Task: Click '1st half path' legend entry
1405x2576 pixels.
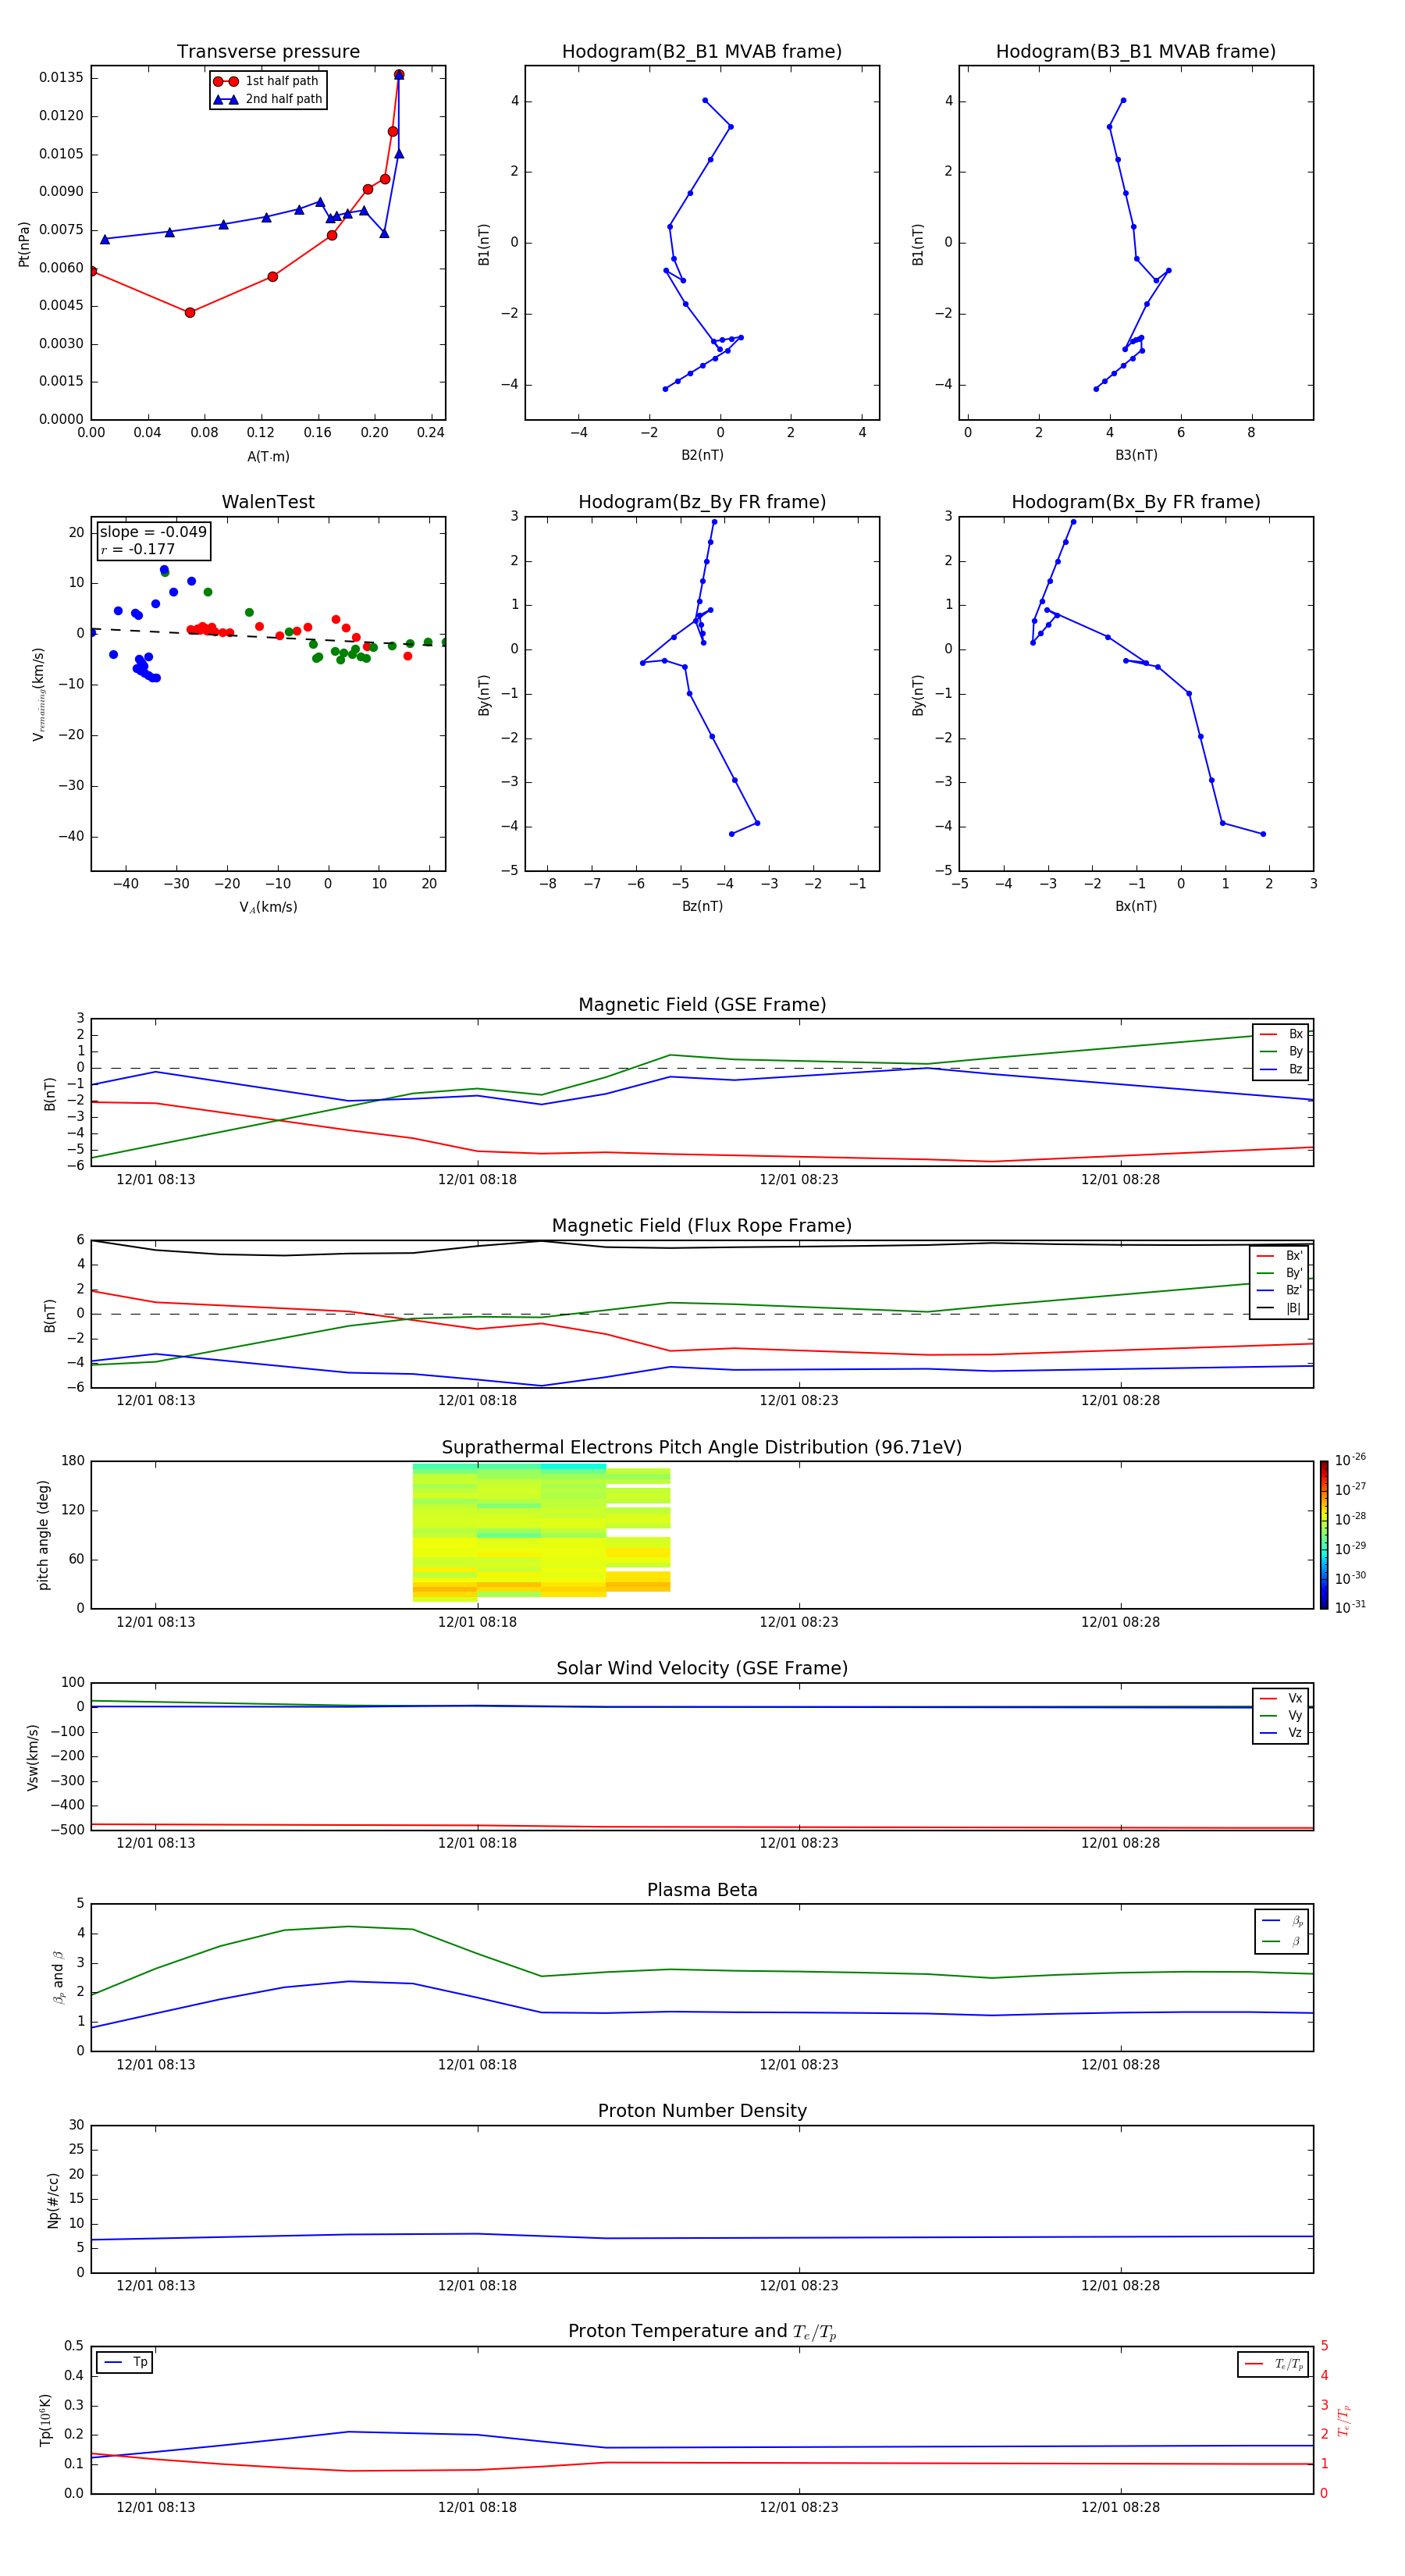Action: (266, 81)
